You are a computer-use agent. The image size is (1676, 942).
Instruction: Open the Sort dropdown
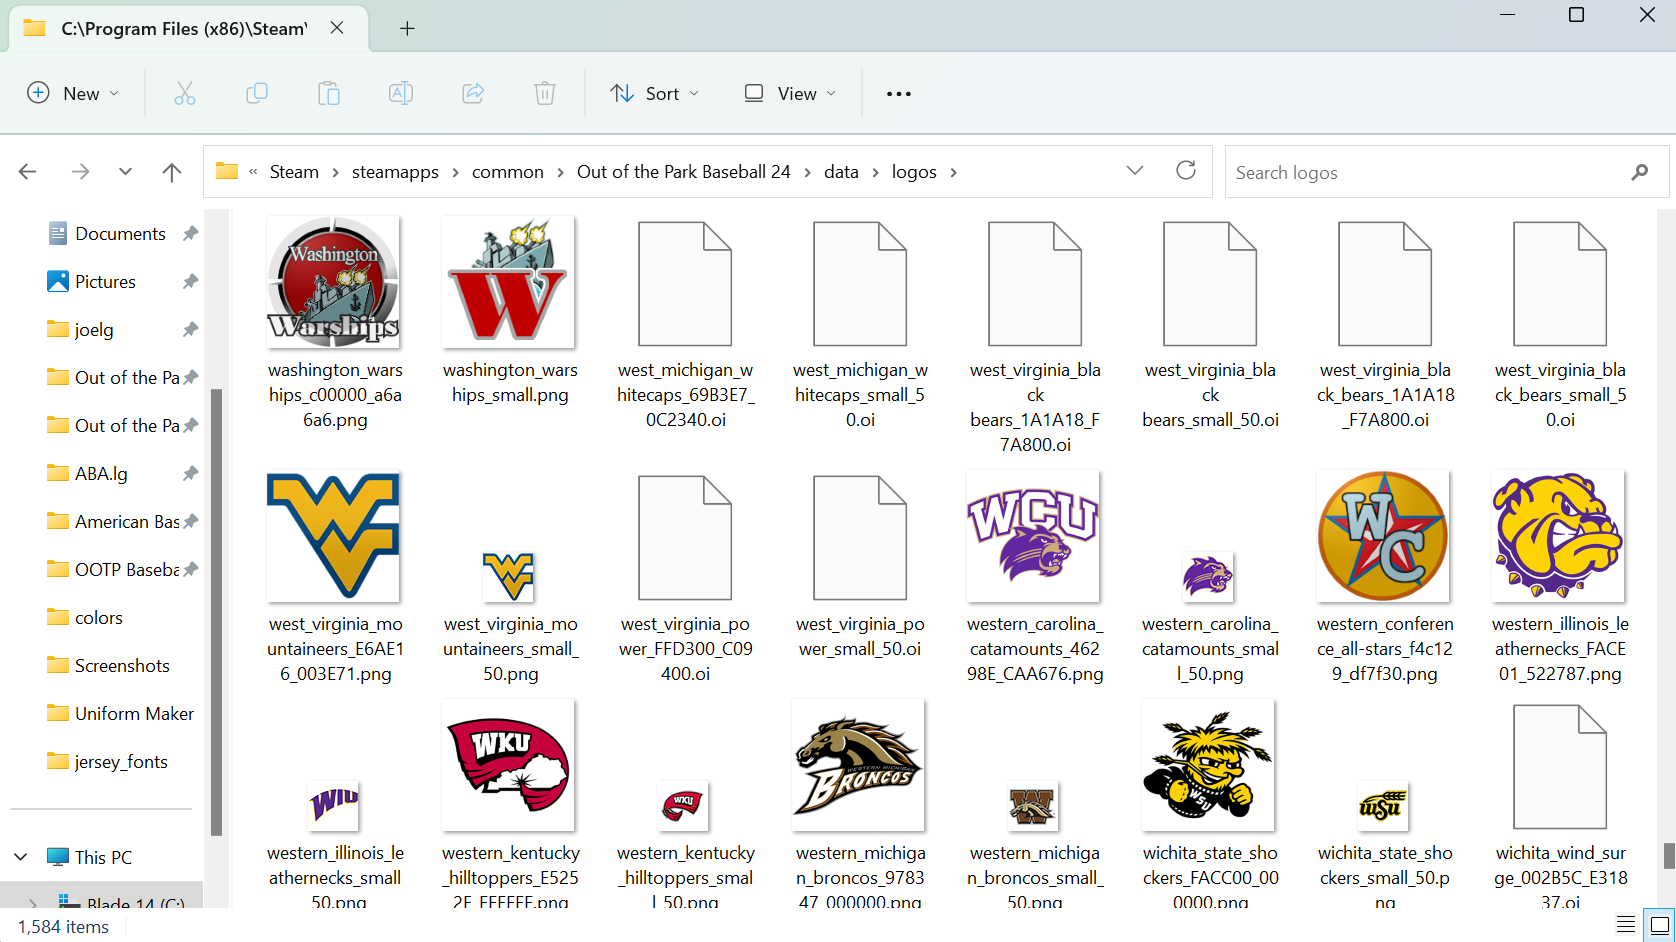[x=655, y=93]
